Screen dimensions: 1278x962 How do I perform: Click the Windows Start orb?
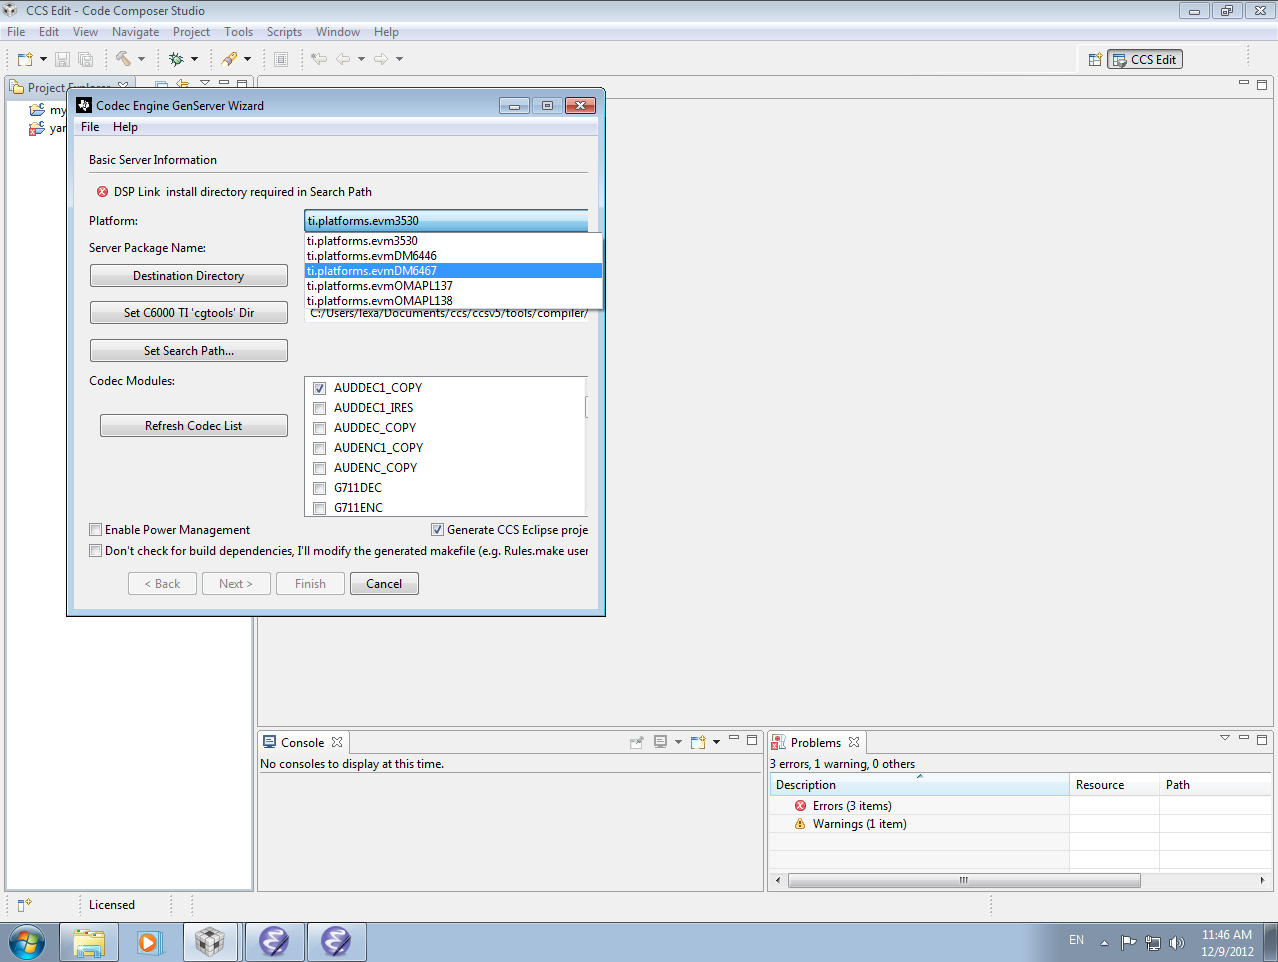(x=27, y=942)
